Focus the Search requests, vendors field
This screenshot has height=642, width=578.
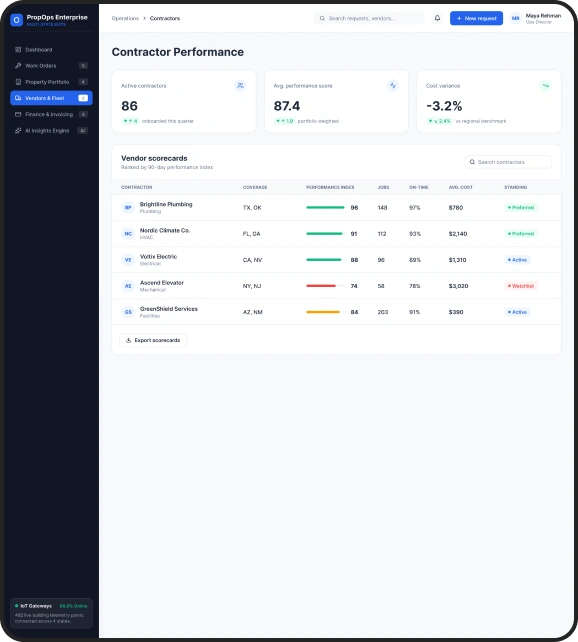pyautogui.click(x=369, y=18)
